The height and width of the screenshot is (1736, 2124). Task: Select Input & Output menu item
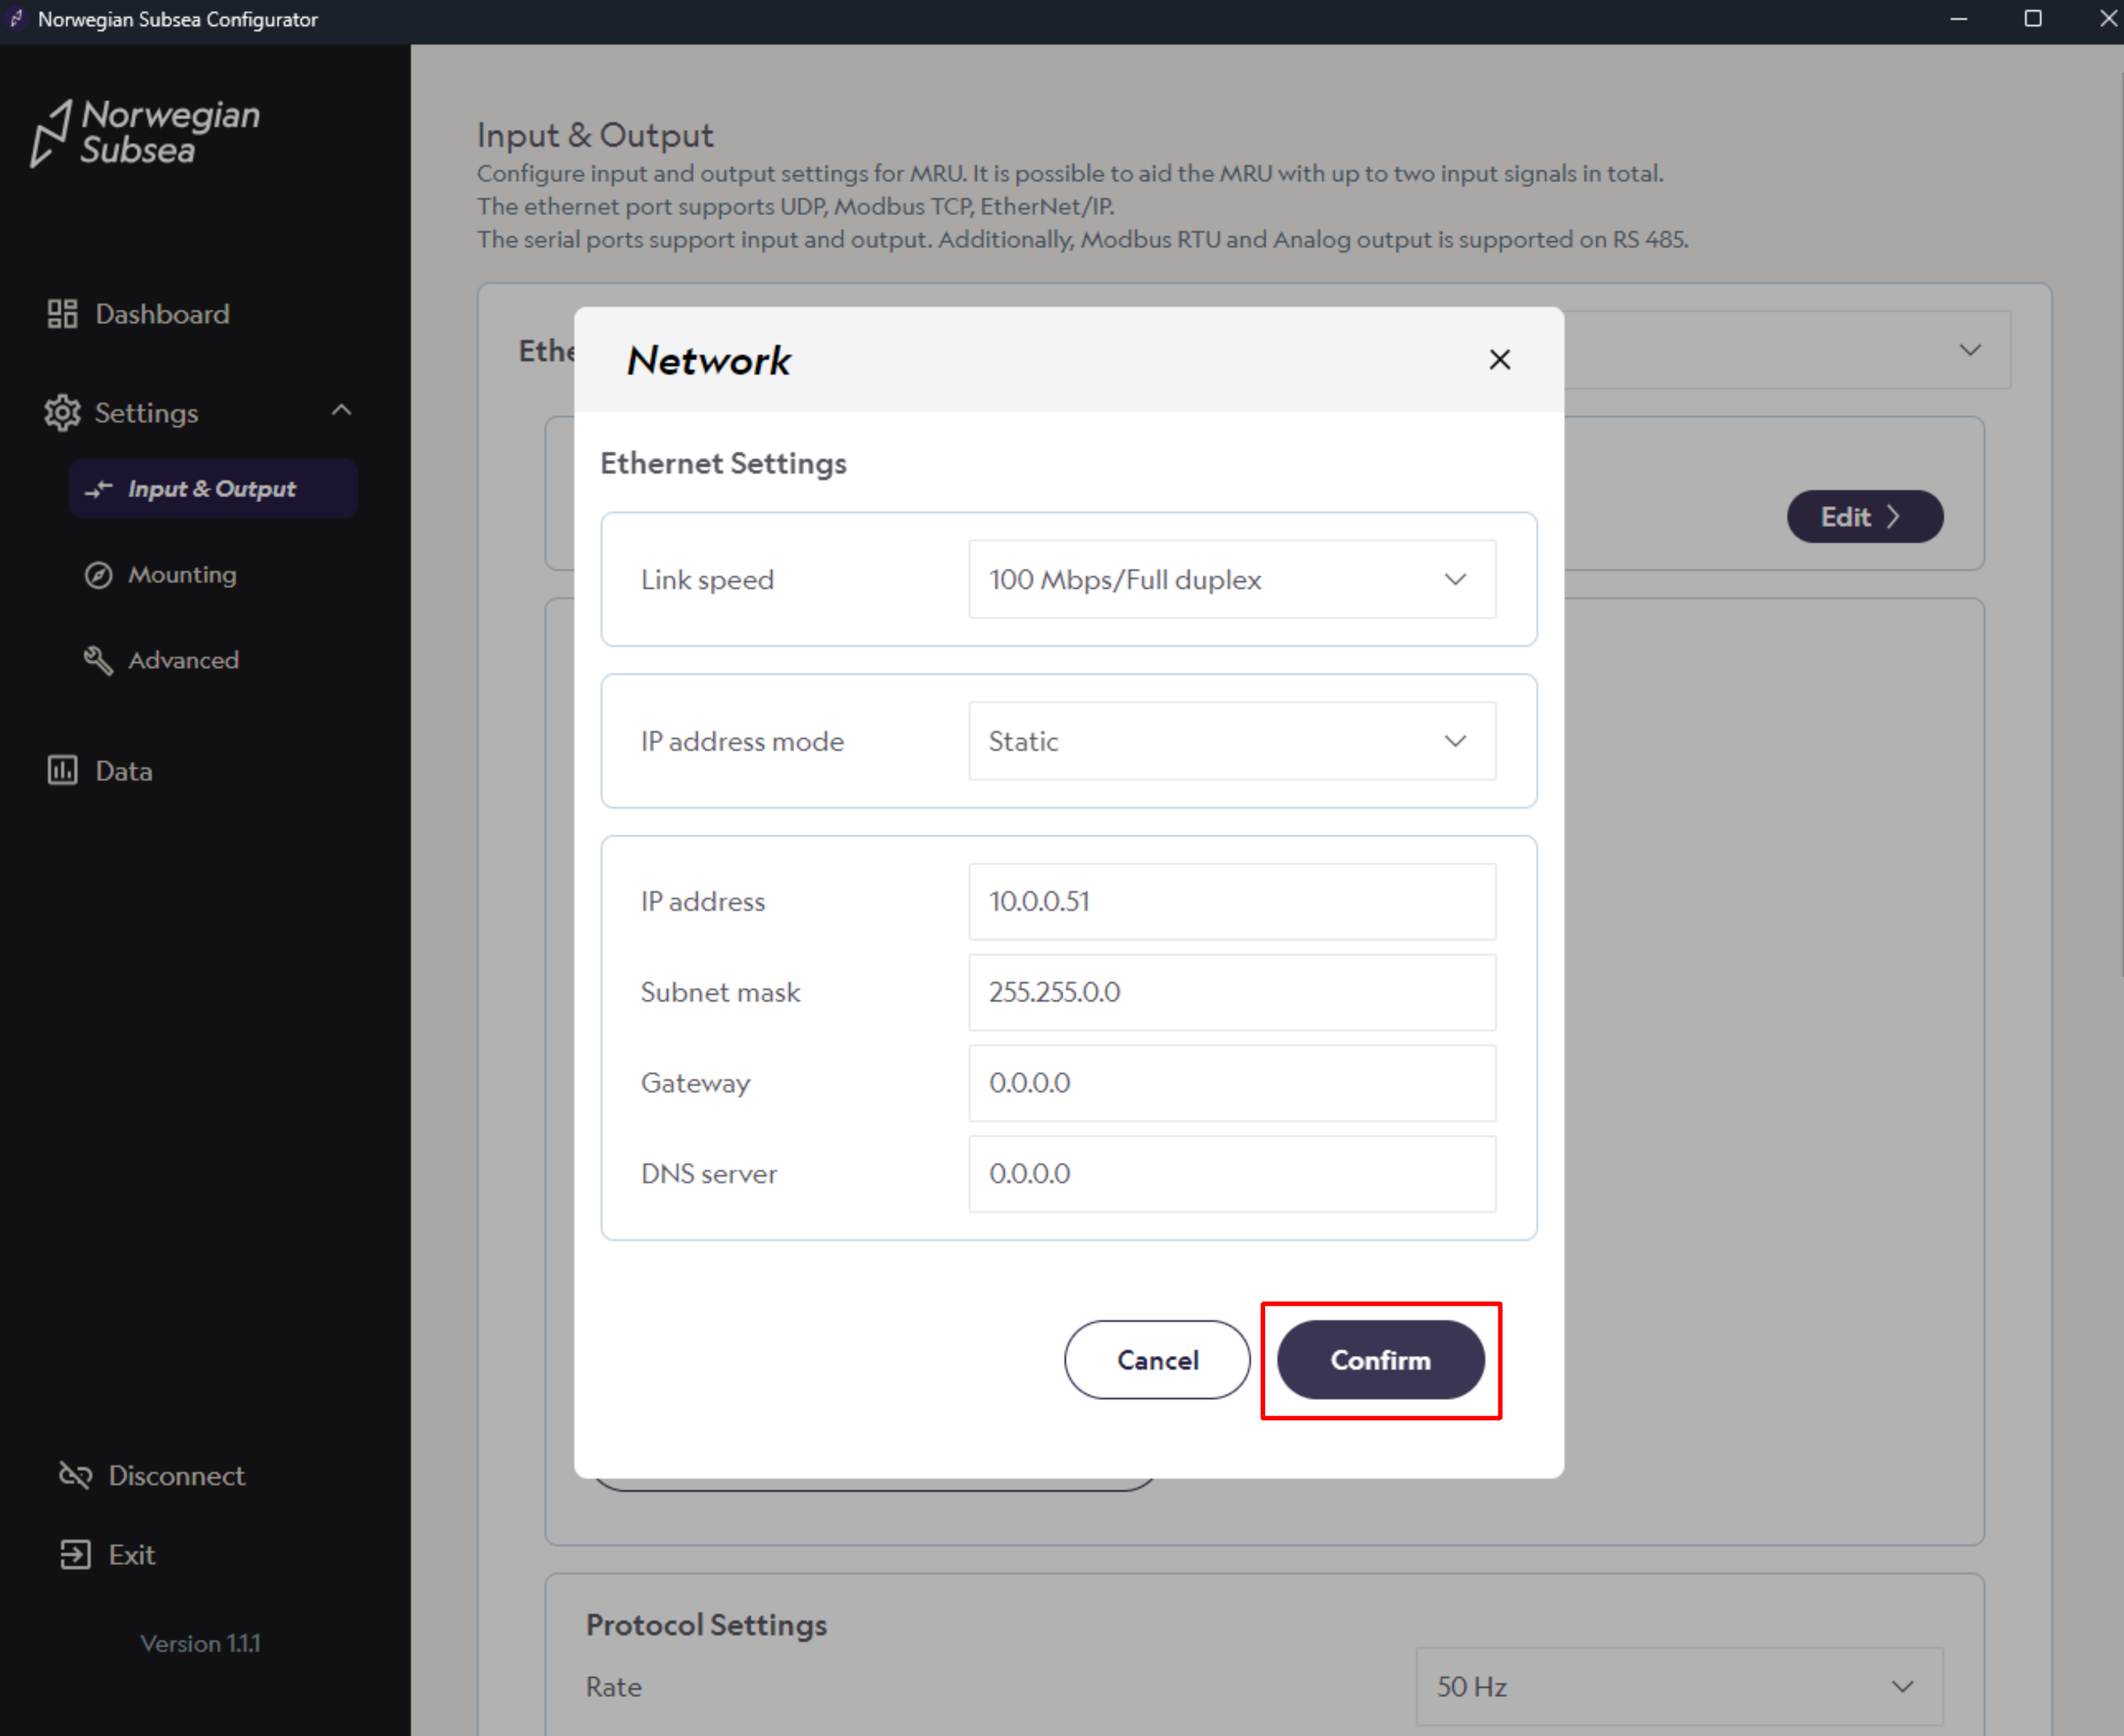[x=212, y=489]
